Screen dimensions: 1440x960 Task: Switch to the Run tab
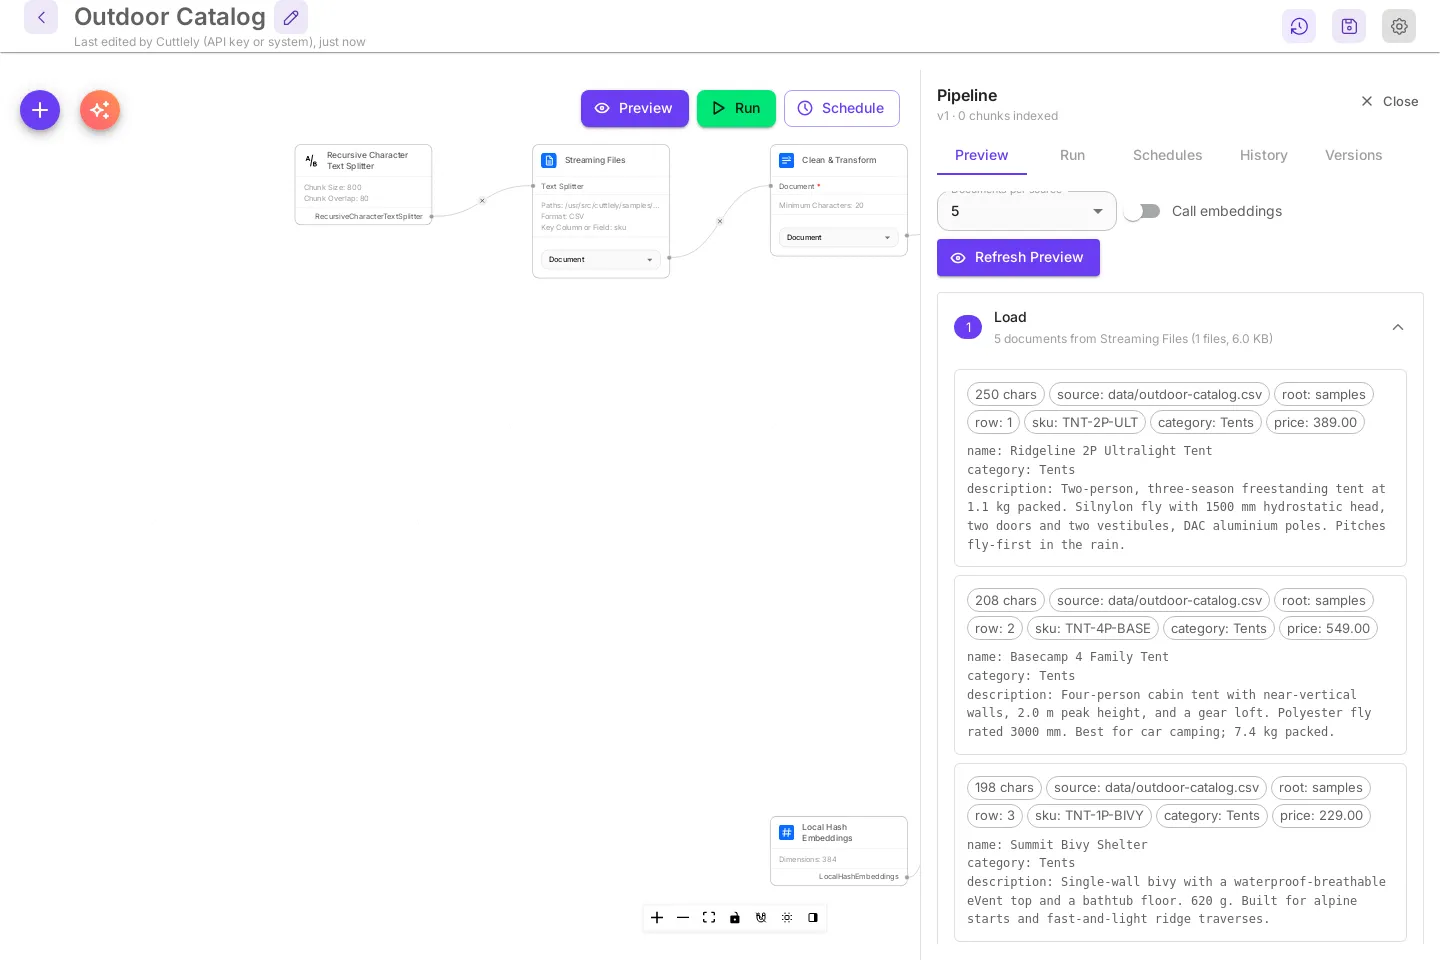point(1072,155)
